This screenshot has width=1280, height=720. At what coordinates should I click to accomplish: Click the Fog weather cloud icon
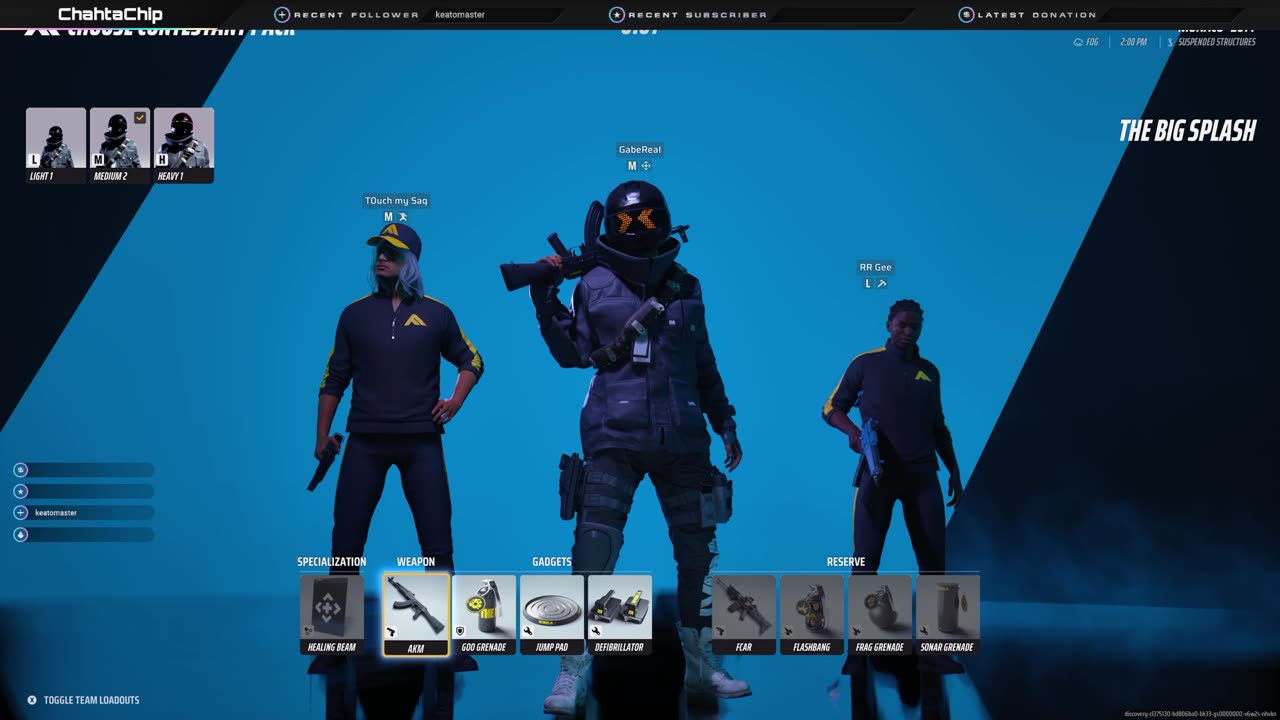click(1078, 42)
